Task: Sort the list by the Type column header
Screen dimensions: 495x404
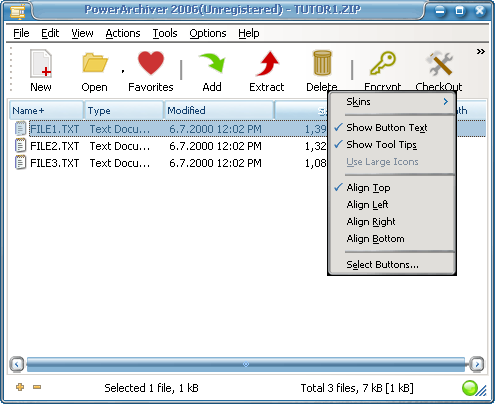Action: click(124, 110)
